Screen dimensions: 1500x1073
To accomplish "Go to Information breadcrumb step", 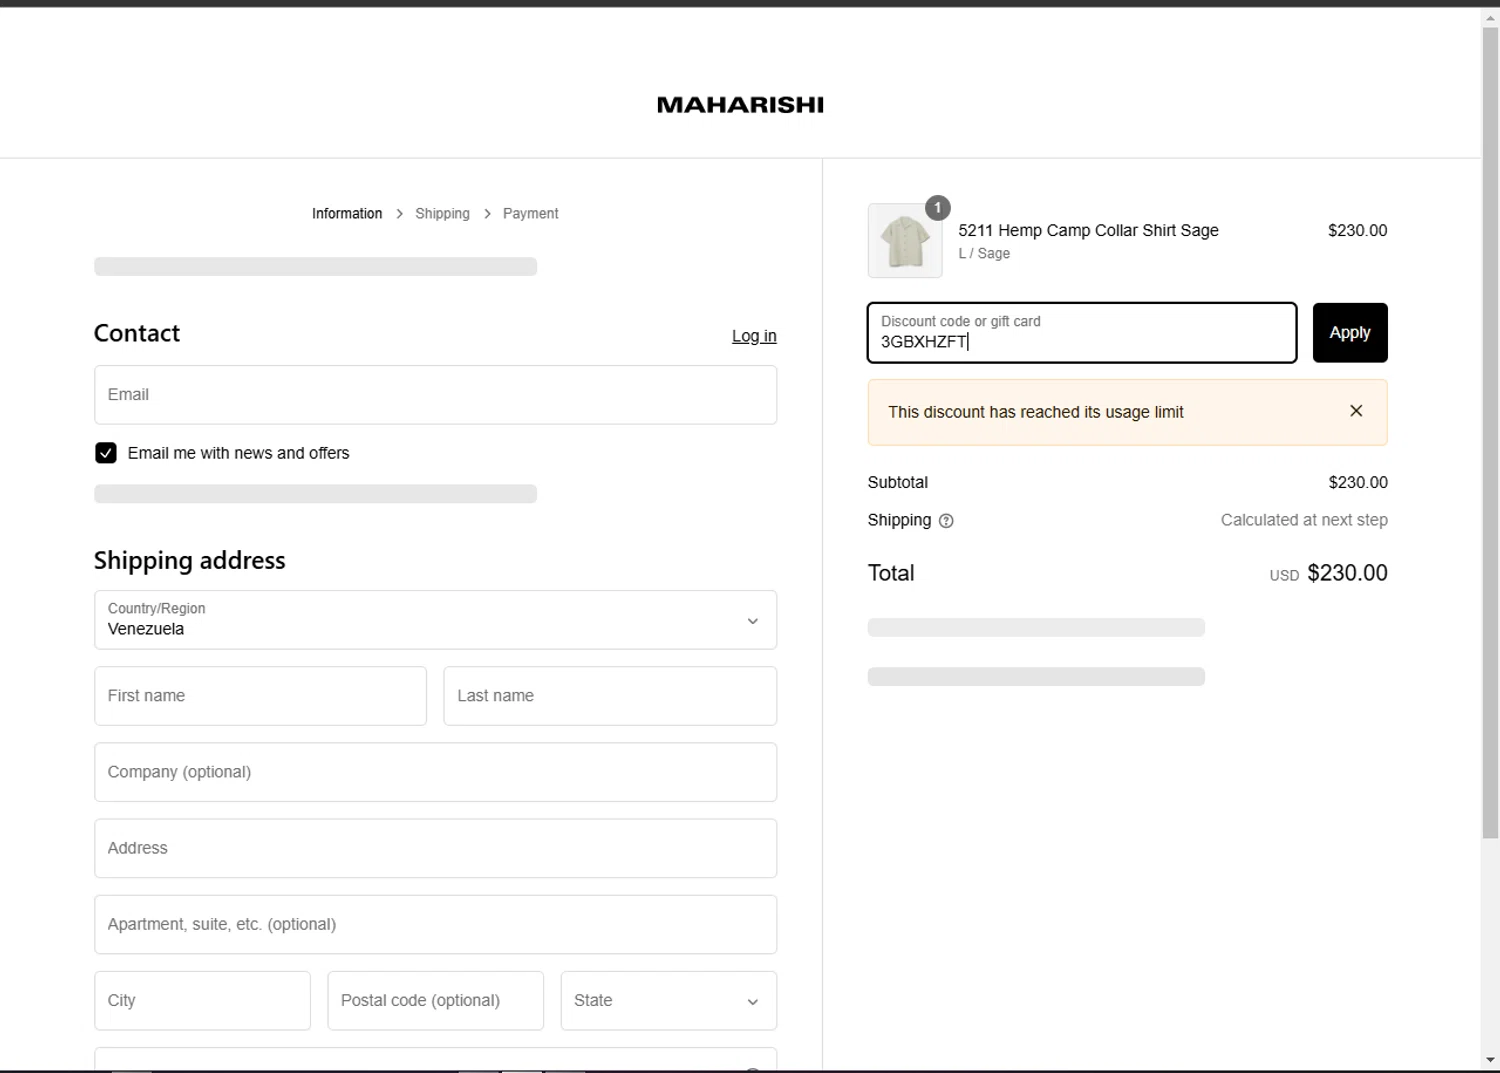I will (x=347, y=214).
